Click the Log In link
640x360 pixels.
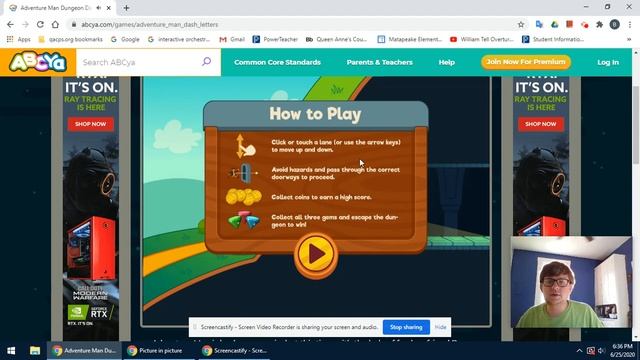(608, 62)
